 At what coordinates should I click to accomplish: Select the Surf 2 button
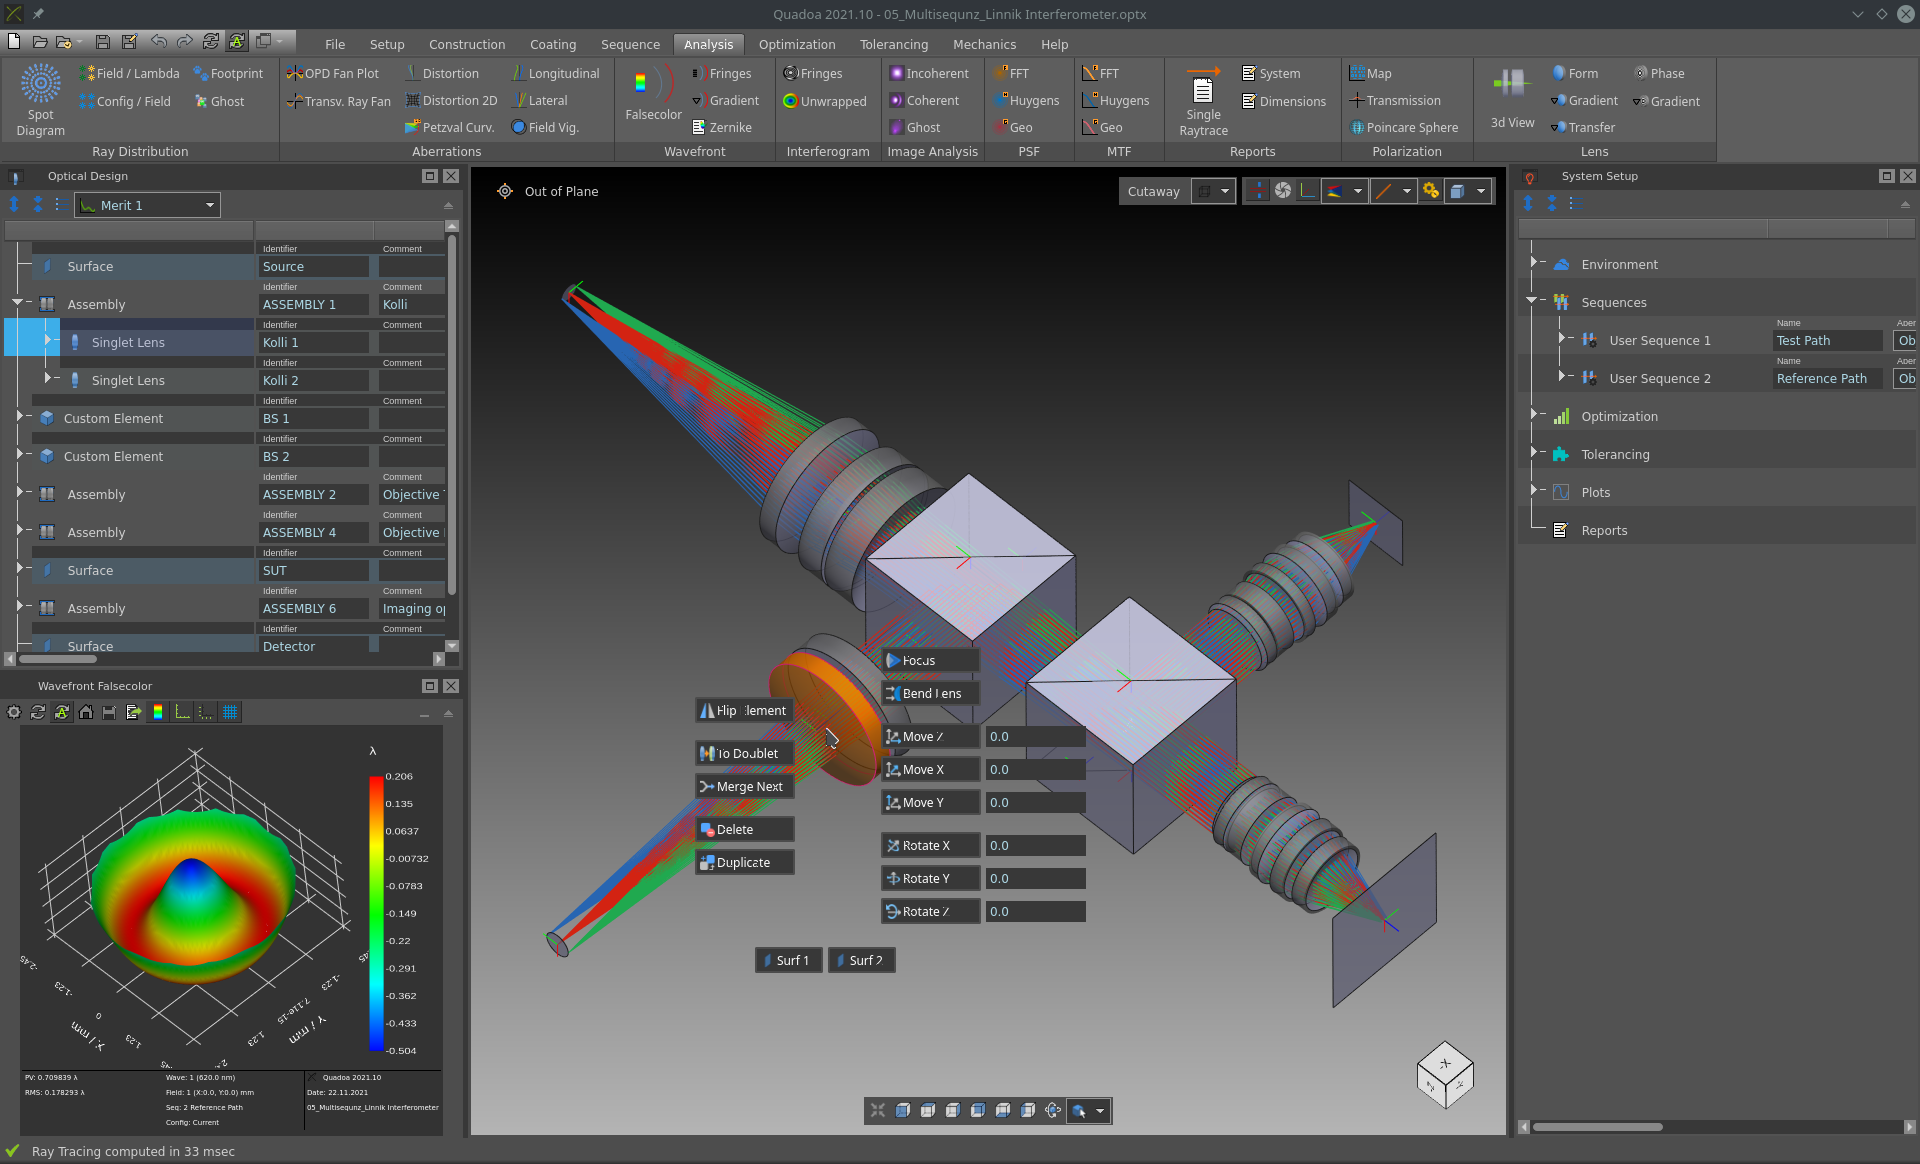(862, 961)
